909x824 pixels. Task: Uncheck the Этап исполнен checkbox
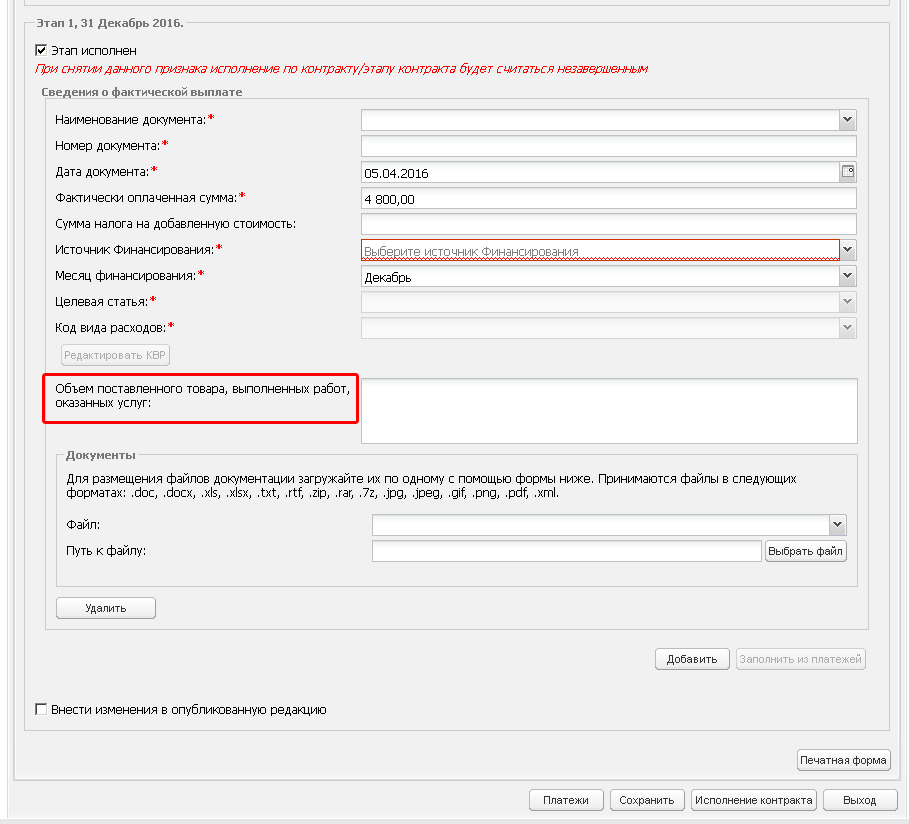click(41, 50)
